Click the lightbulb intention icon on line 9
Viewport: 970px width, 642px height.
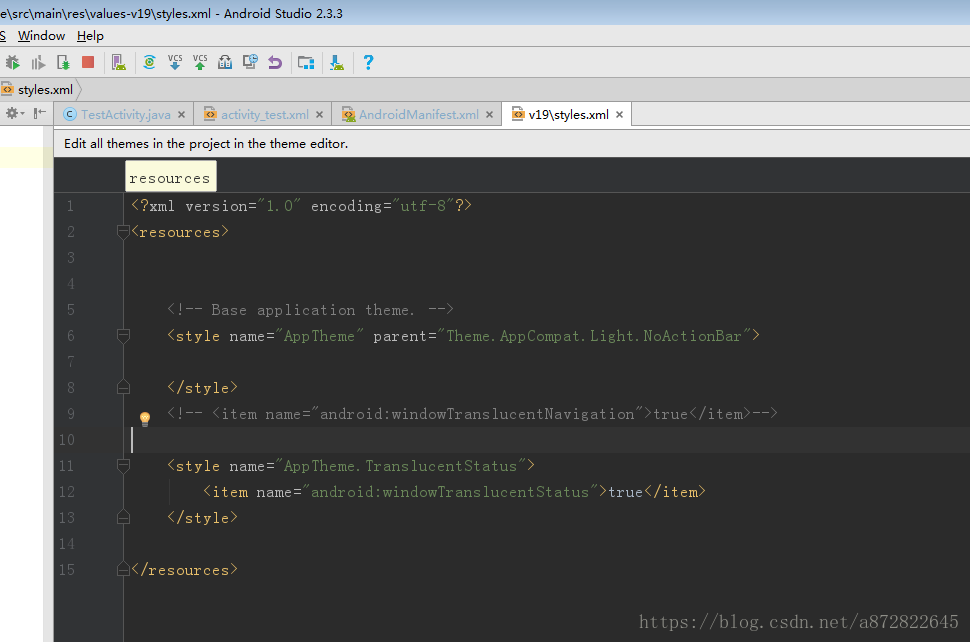[x=145, y=419]
